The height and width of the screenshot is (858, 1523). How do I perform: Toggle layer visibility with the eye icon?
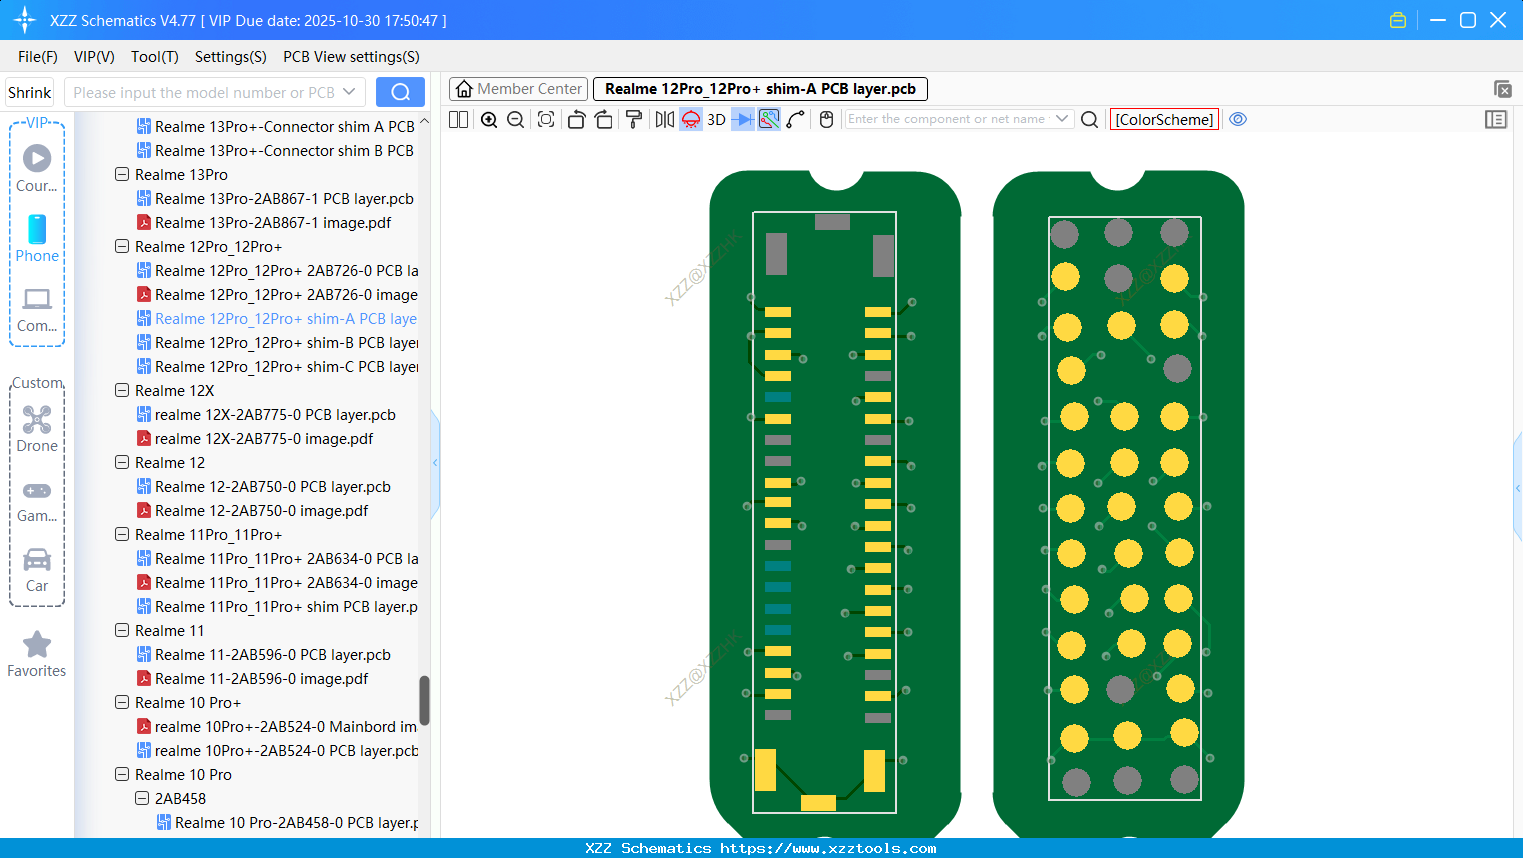point(1237,119)
